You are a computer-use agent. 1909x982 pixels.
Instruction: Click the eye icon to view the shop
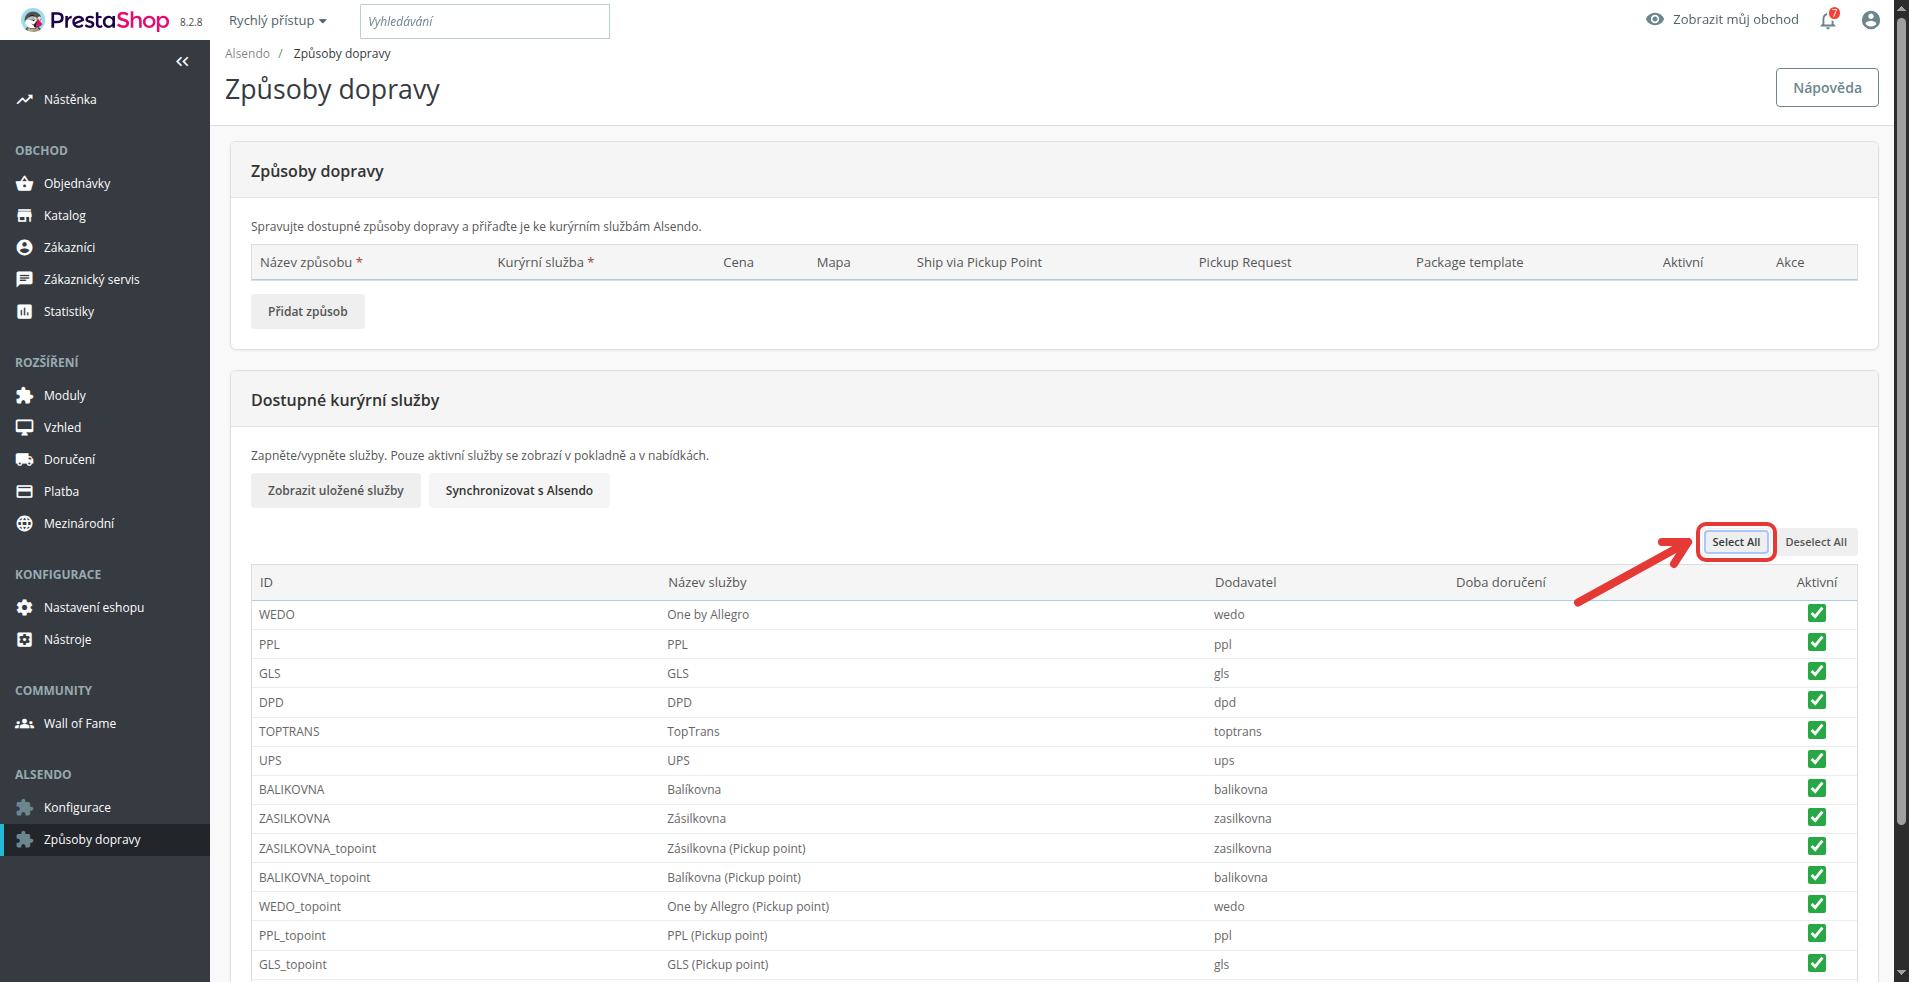click(1655, 19)
